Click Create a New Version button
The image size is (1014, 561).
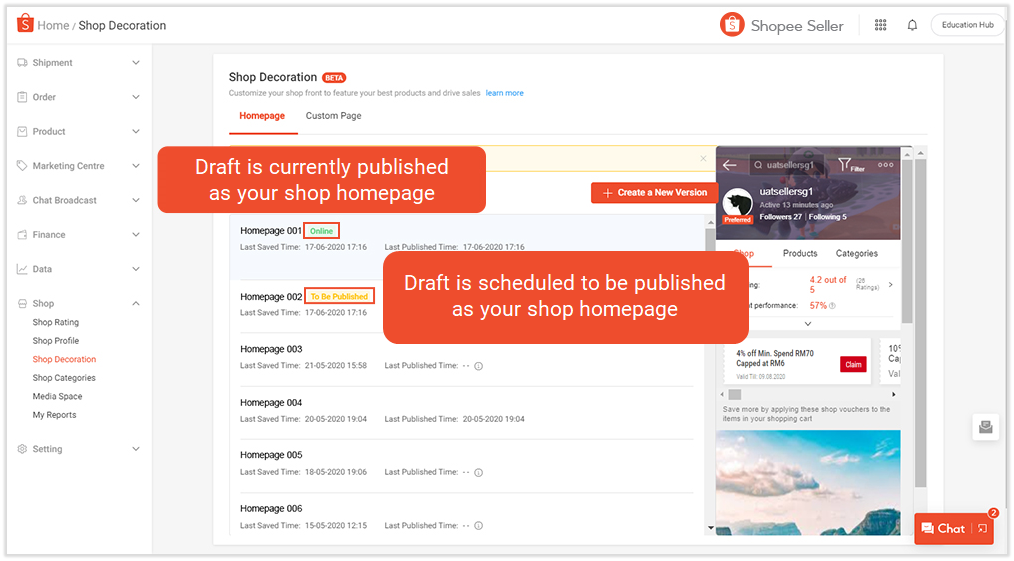pyautogui.click(x=654, y=193)
